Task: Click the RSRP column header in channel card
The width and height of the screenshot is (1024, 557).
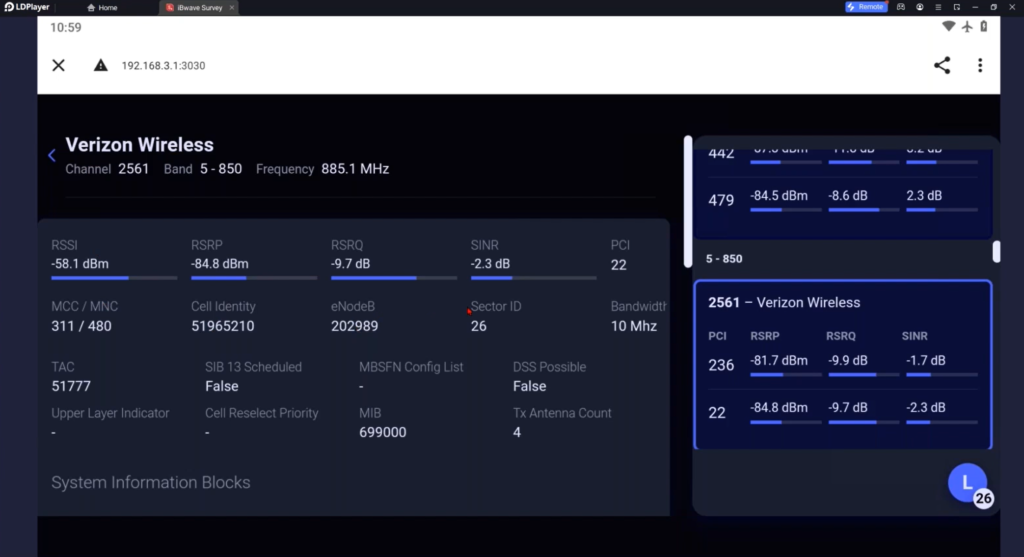Action: click(765, 336)
